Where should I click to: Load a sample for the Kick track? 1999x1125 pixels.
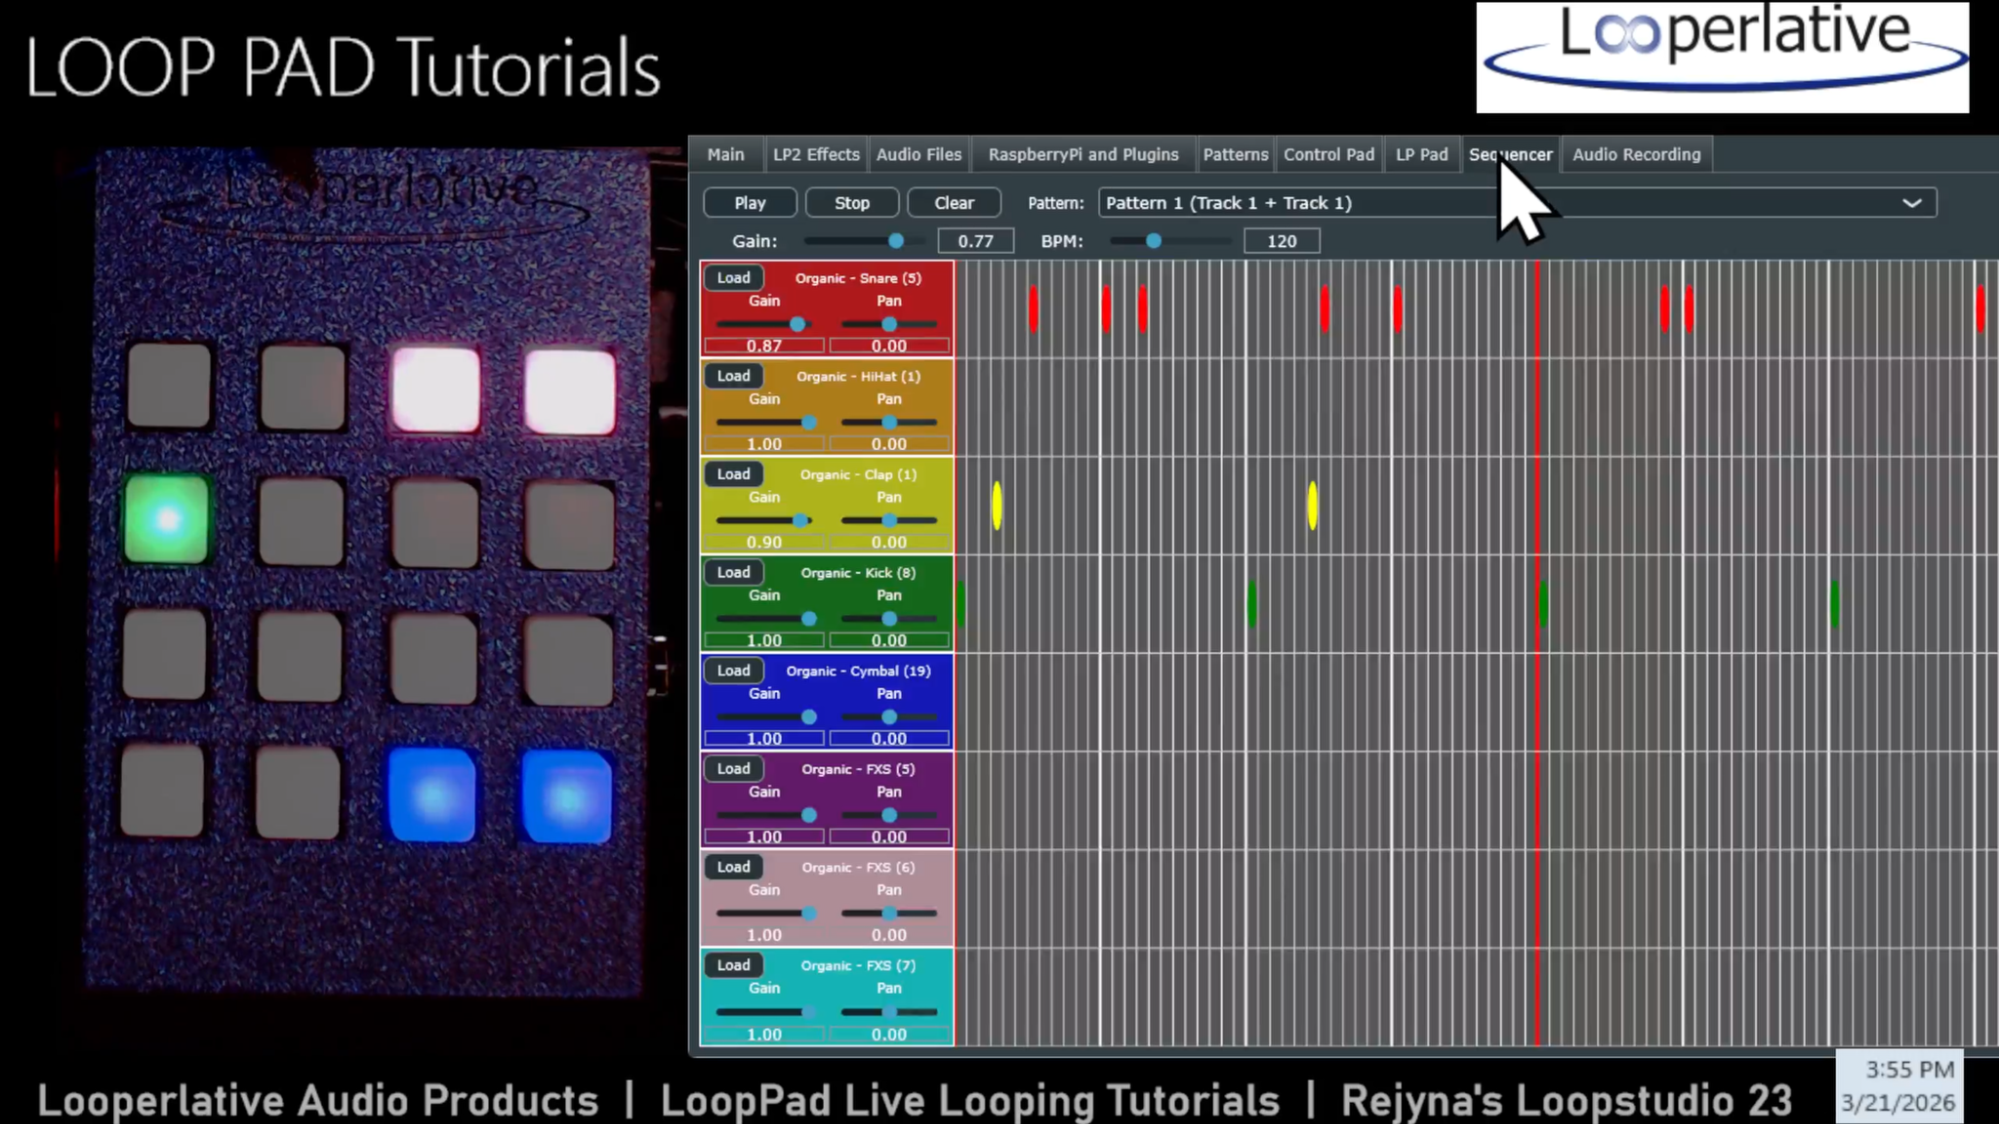click(733, 572)
